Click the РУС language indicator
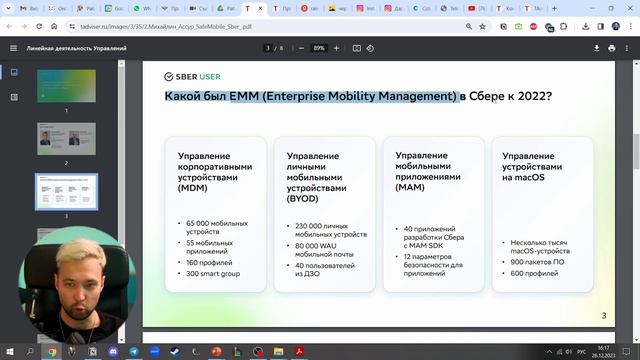This screenshot has height=360, width=640. tap(582, 352)
